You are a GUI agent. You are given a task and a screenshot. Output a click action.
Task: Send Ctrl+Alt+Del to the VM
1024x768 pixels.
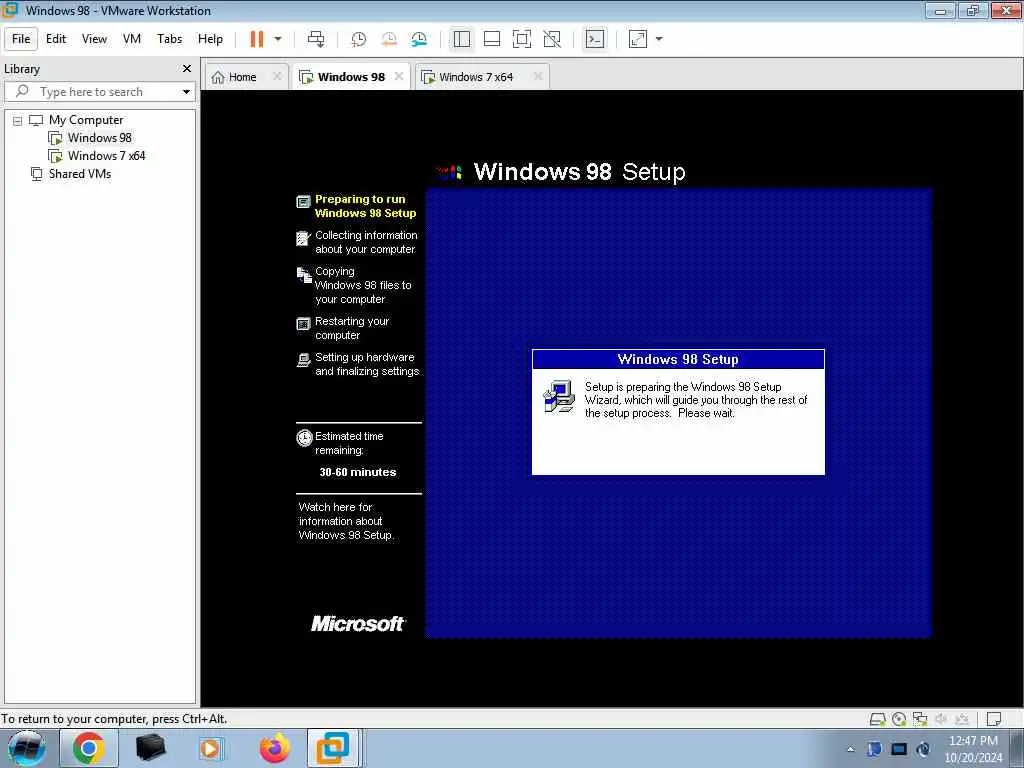point(316,39)
